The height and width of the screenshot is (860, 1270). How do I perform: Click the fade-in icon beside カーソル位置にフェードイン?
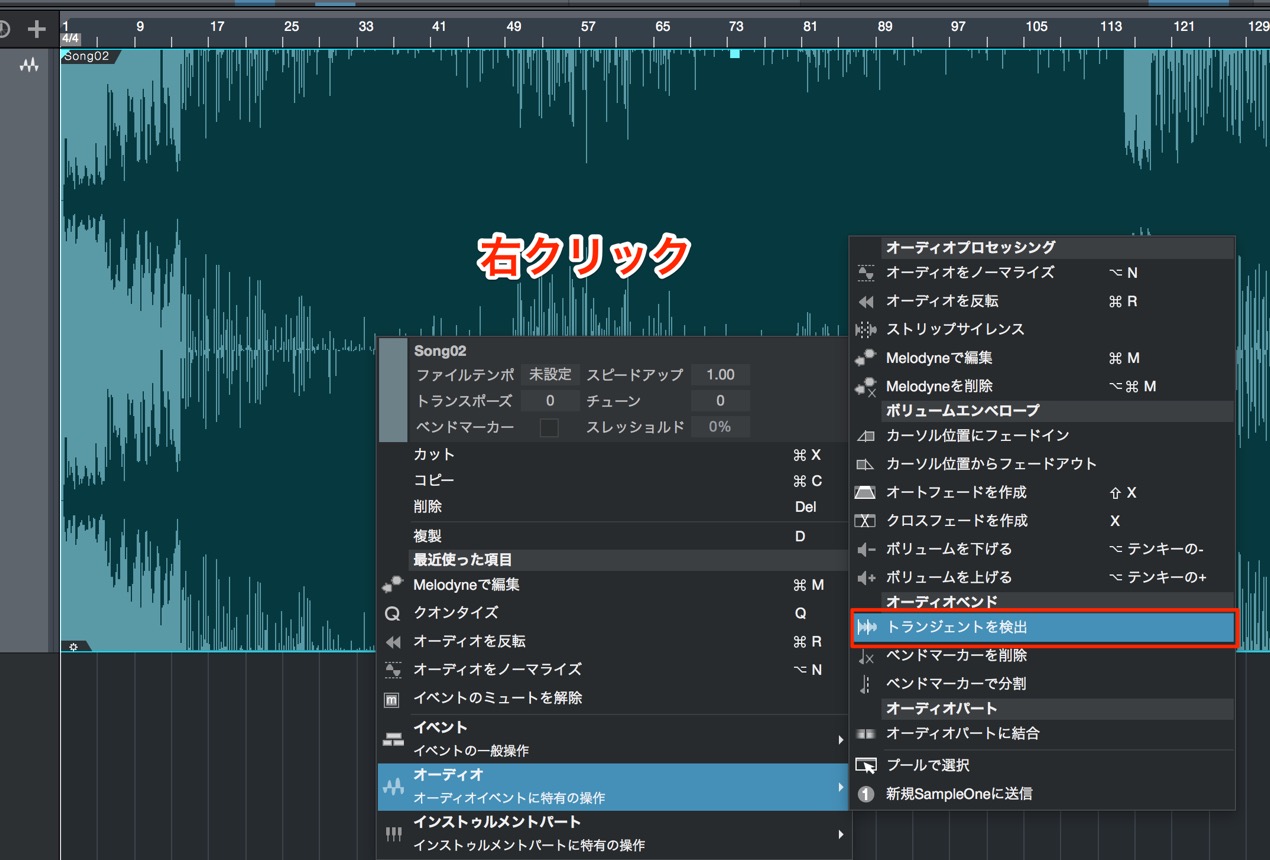pos(866,436)
